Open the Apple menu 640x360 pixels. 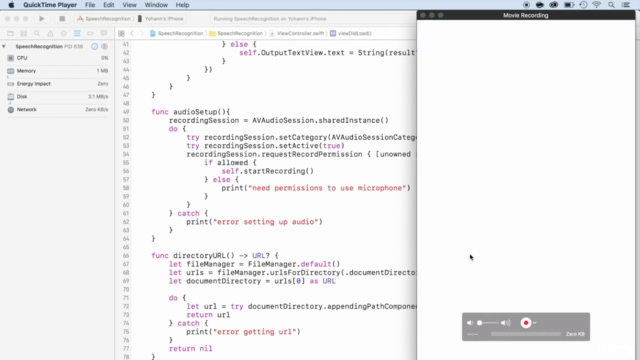(11, 5)
